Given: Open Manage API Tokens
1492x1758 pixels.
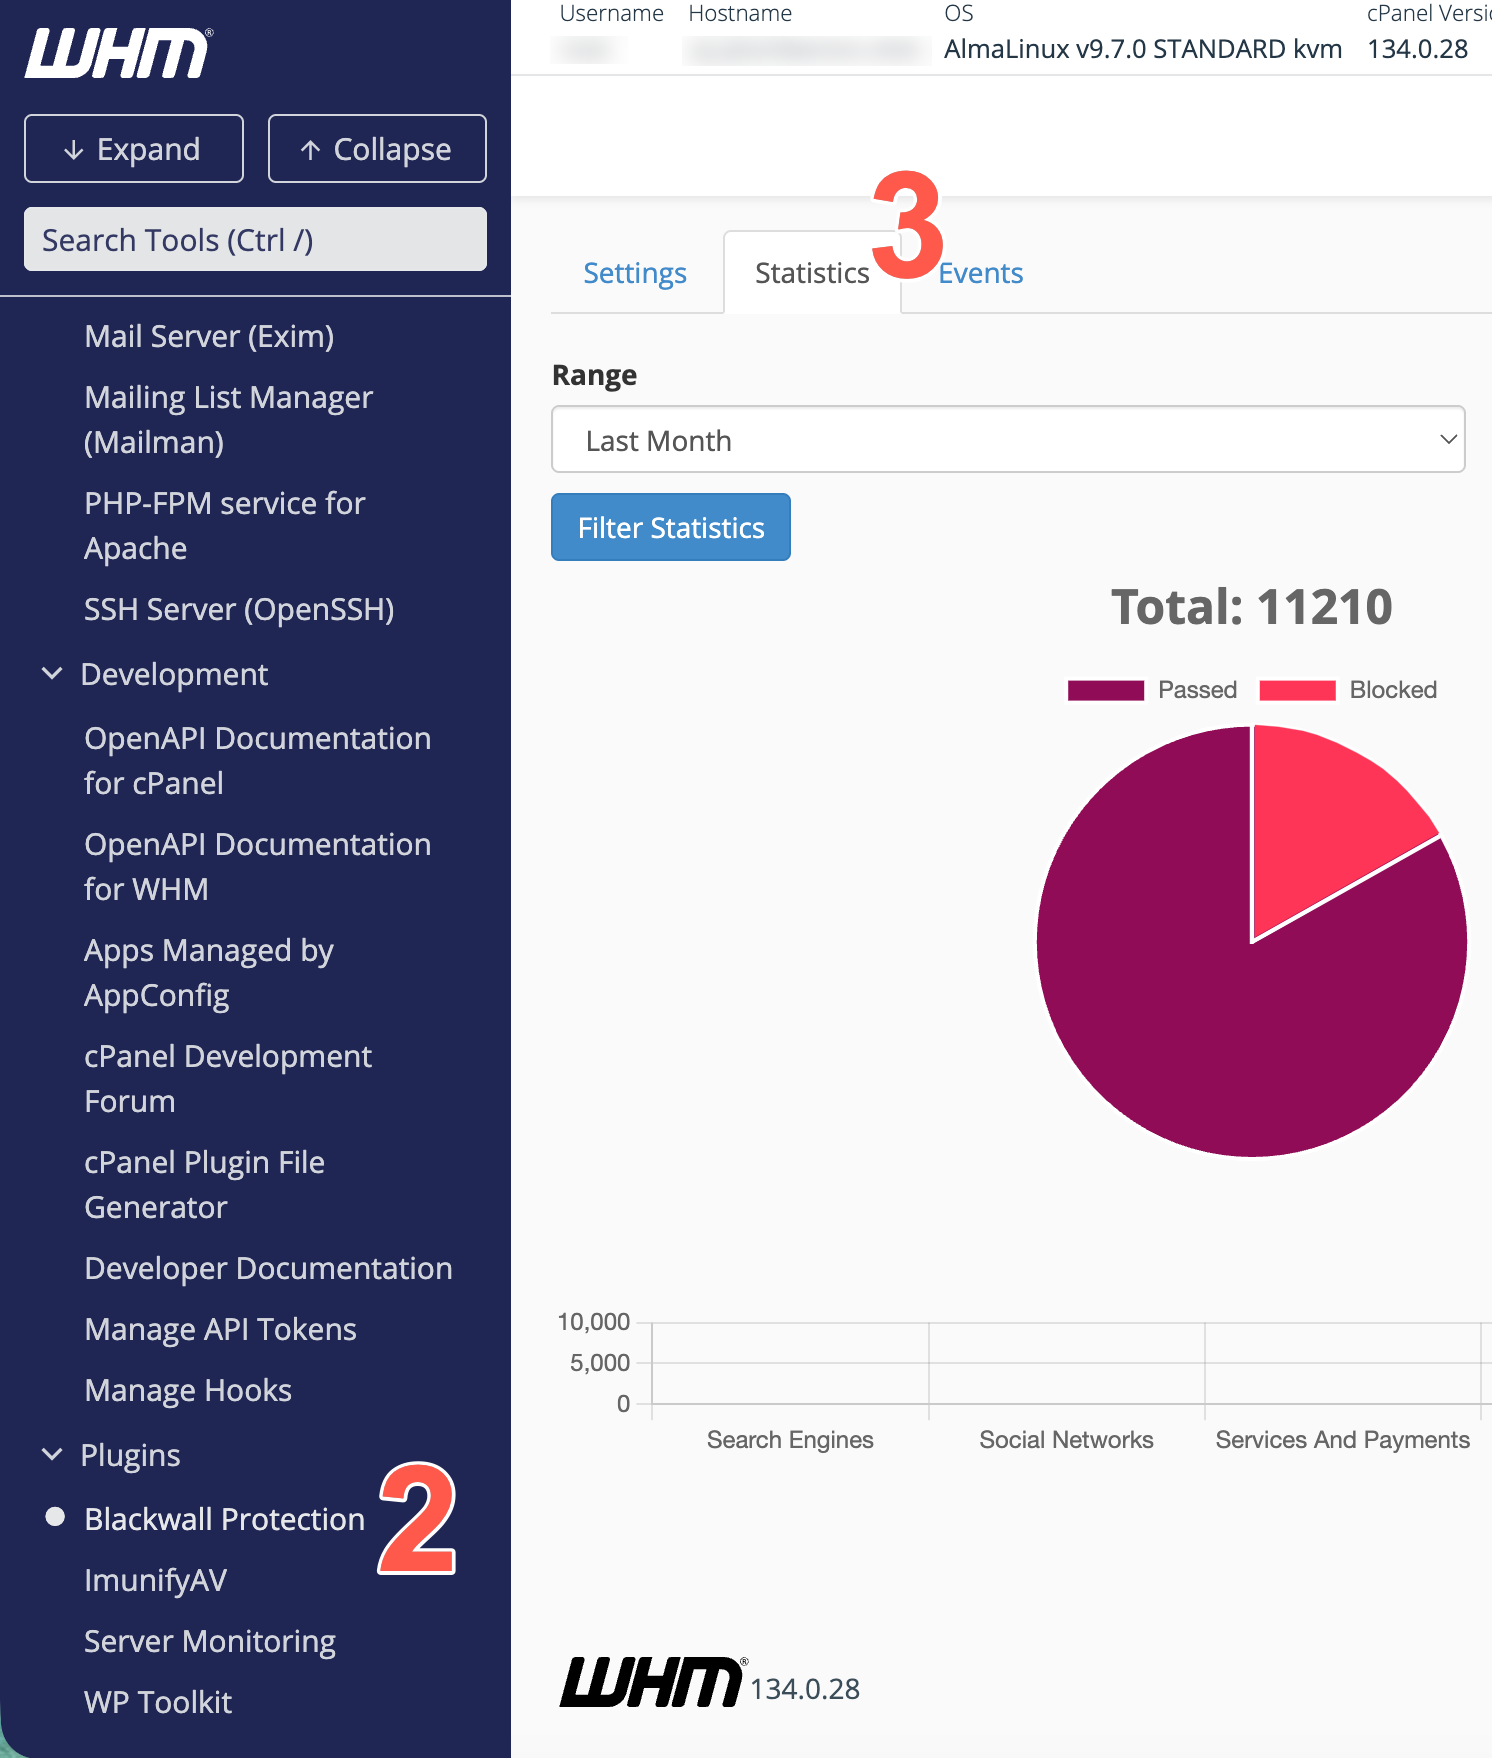Looking at the screenshot, I should tap(221, 1329).
